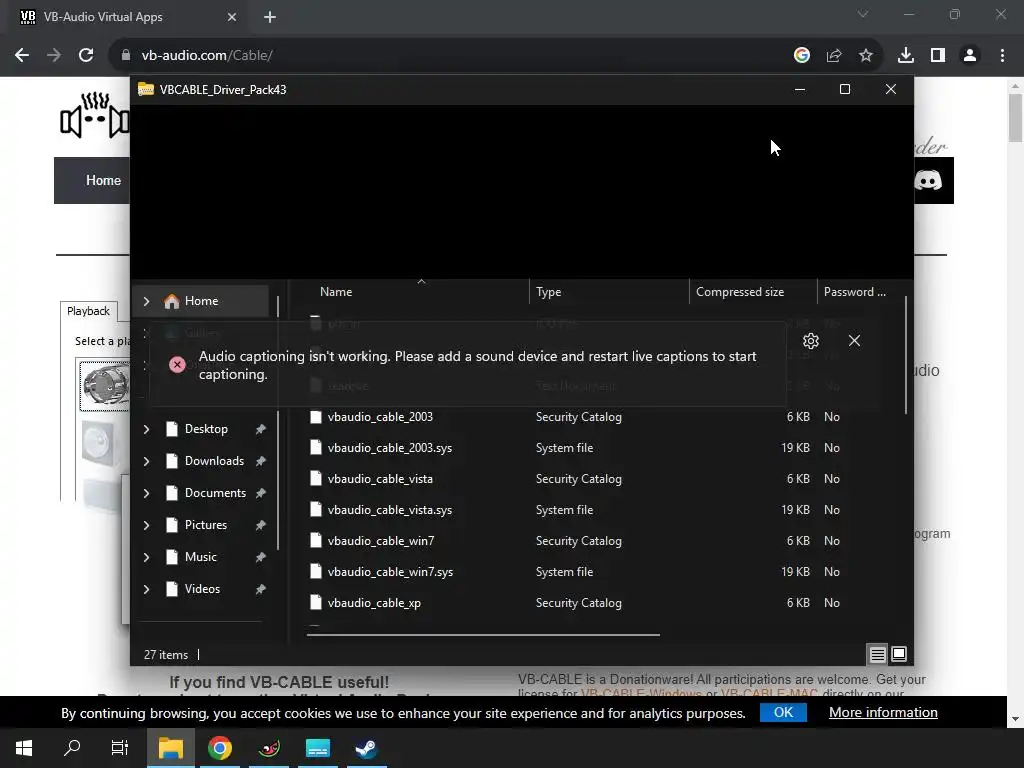This screenshot has height=768, width=1024.
Task: Unpin Desktop from quick access
Action: (x=261, y=429)
